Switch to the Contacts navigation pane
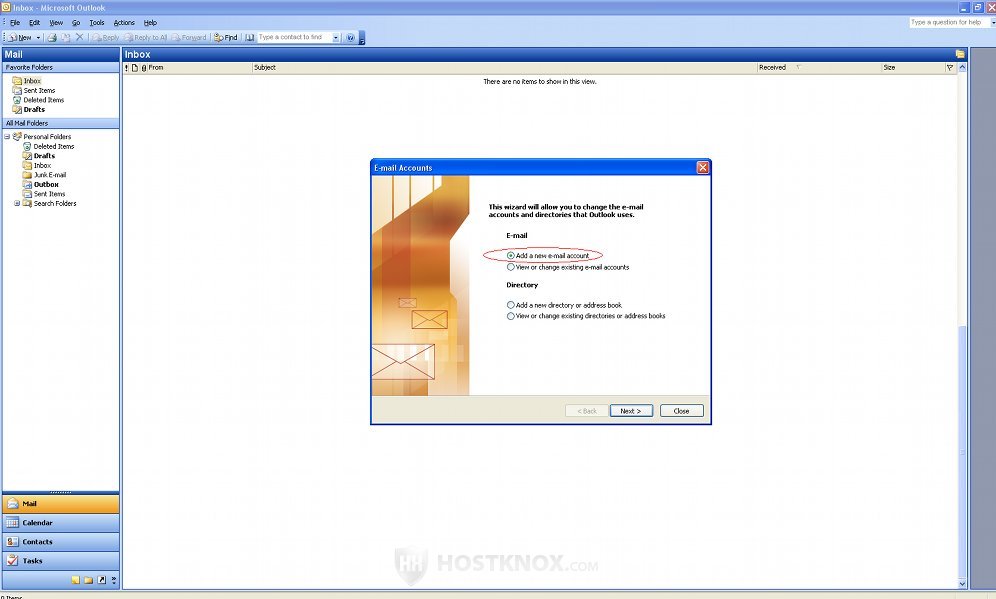 click(x=61, y=542)
